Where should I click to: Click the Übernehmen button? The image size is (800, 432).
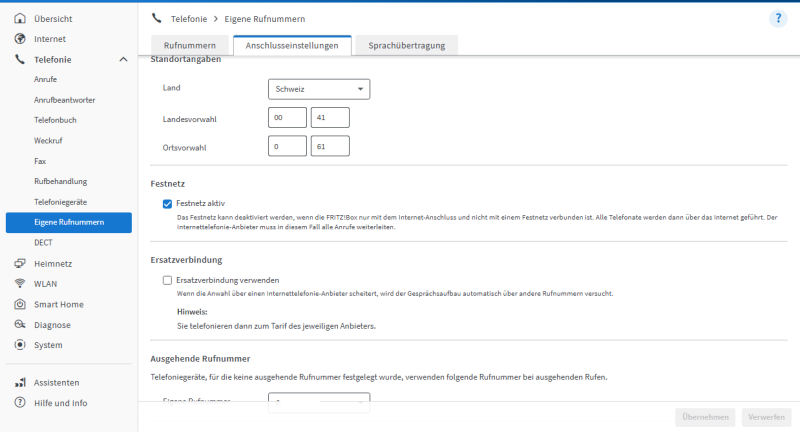coord(705,417)
